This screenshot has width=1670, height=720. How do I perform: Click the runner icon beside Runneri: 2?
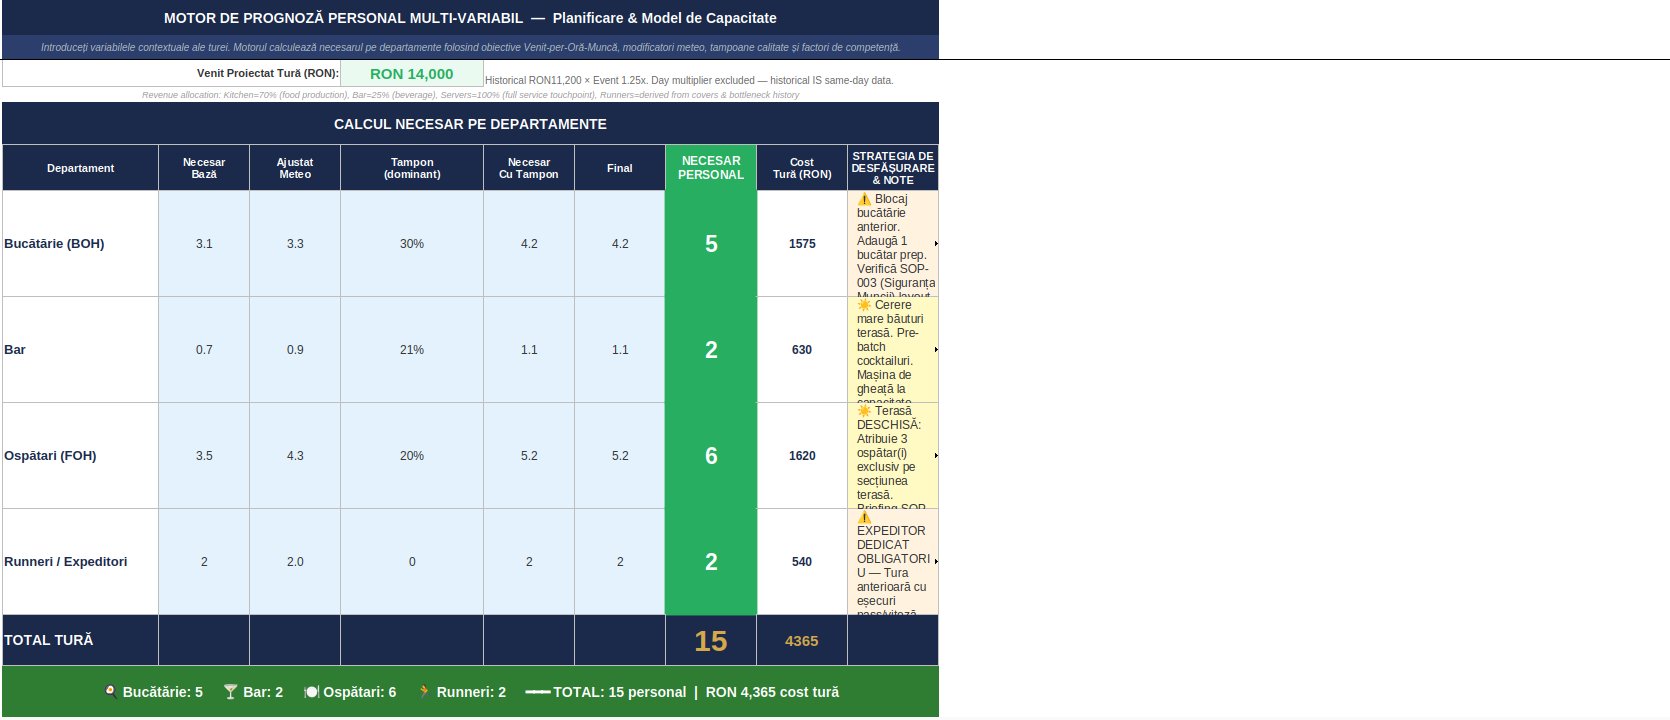point(424,692)
